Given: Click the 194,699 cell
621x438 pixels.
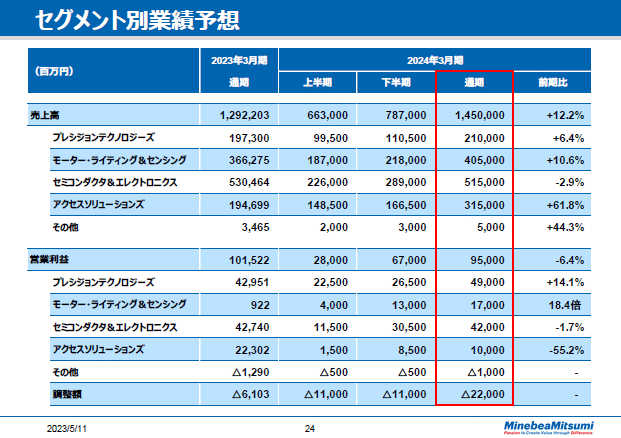Looking at the screenshot, I should [249, 205].
